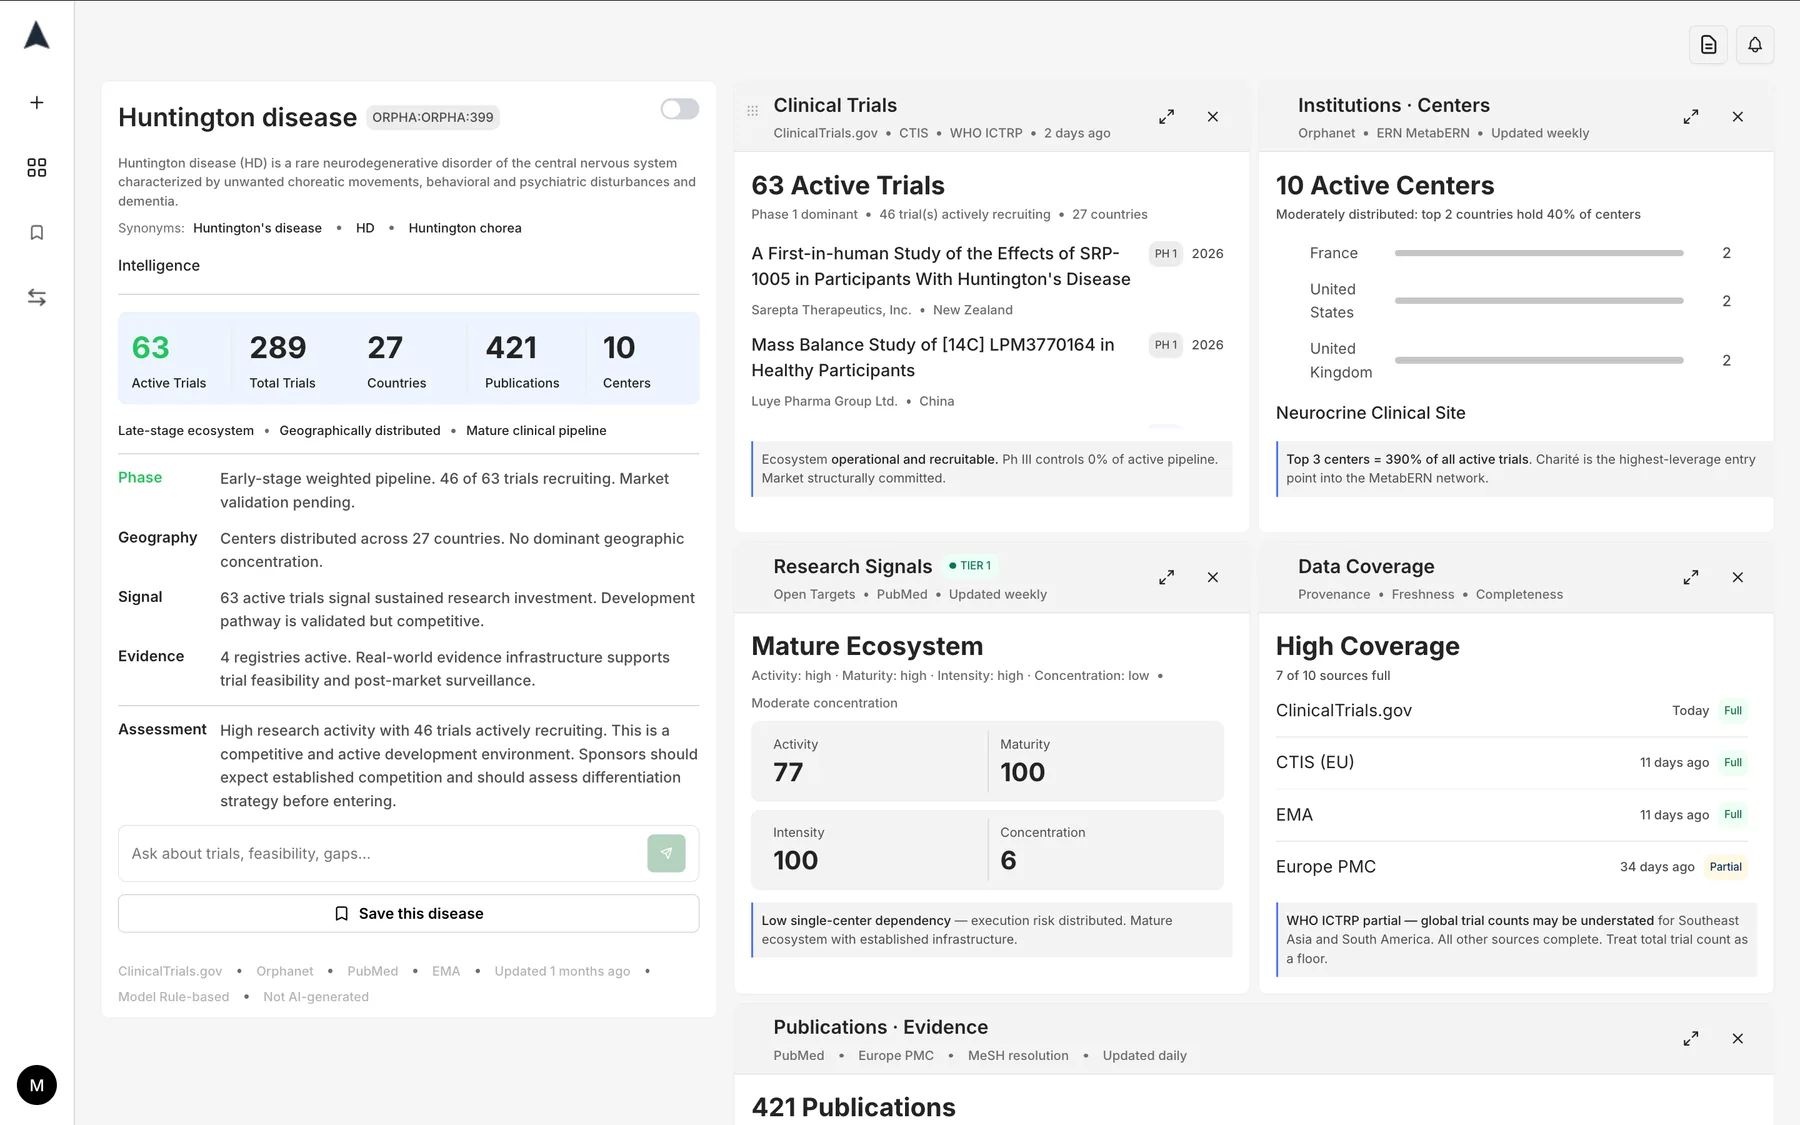Select the CTIS (EU) coverage row
Image resolution: width=1800 pixels, height=1125 pixels.
(x=1511, y=763)
